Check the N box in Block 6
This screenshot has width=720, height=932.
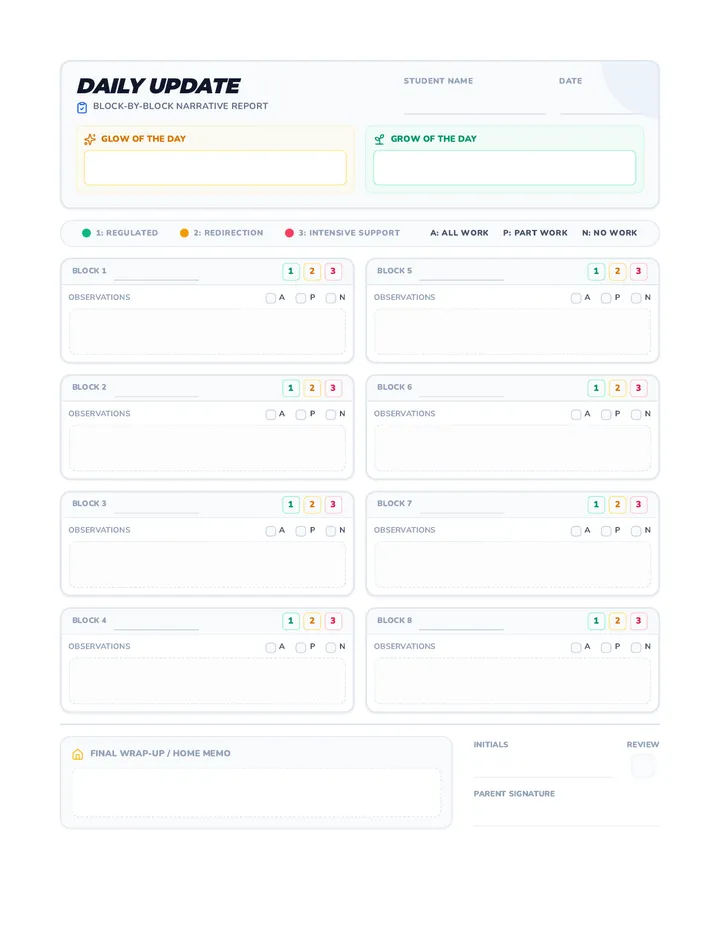tap(636, 415)
